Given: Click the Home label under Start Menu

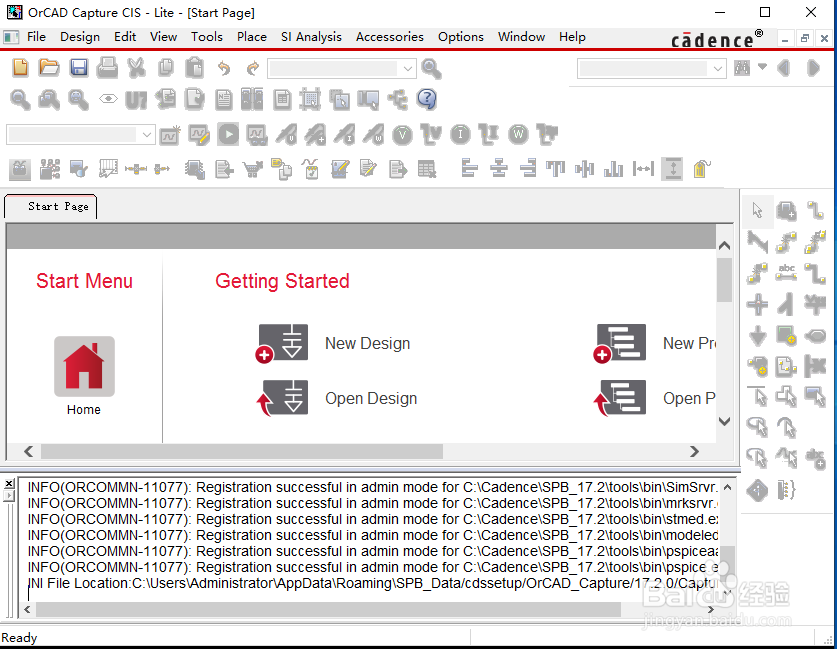Looking at the screenshot, I should 84,409.
